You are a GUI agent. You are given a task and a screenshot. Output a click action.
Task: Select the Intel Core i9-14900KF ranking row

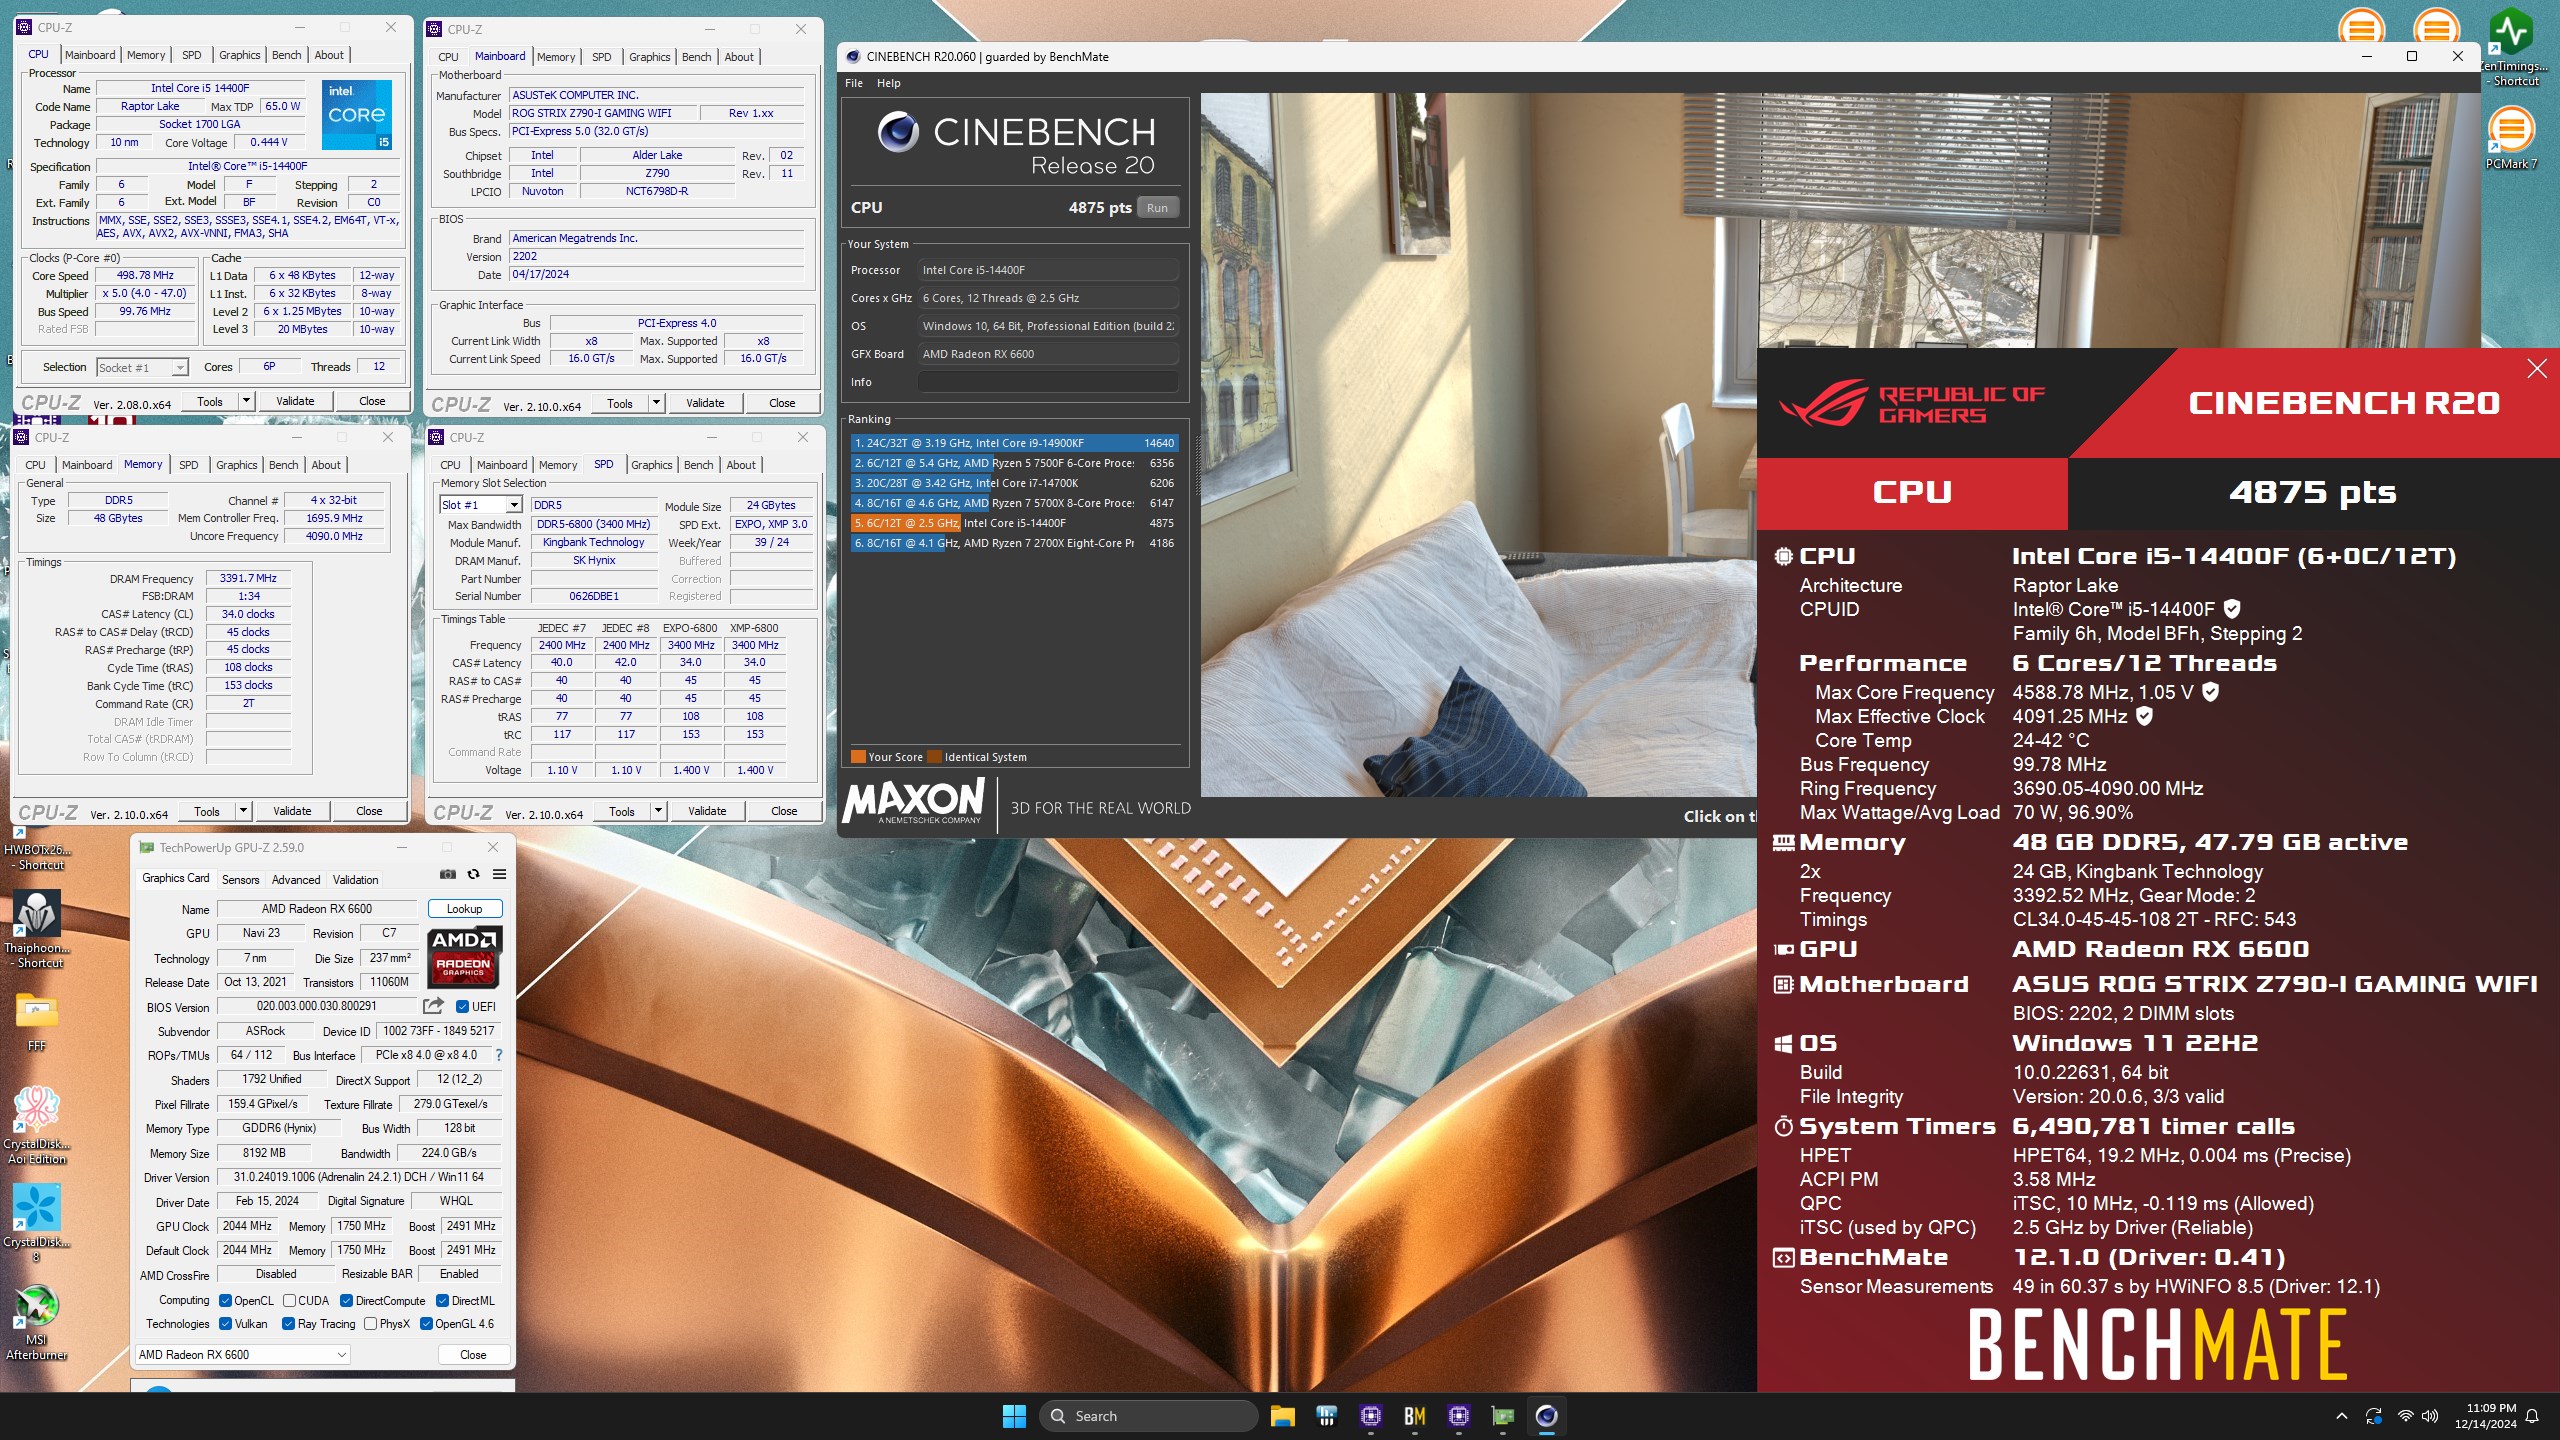(1014, 443)
